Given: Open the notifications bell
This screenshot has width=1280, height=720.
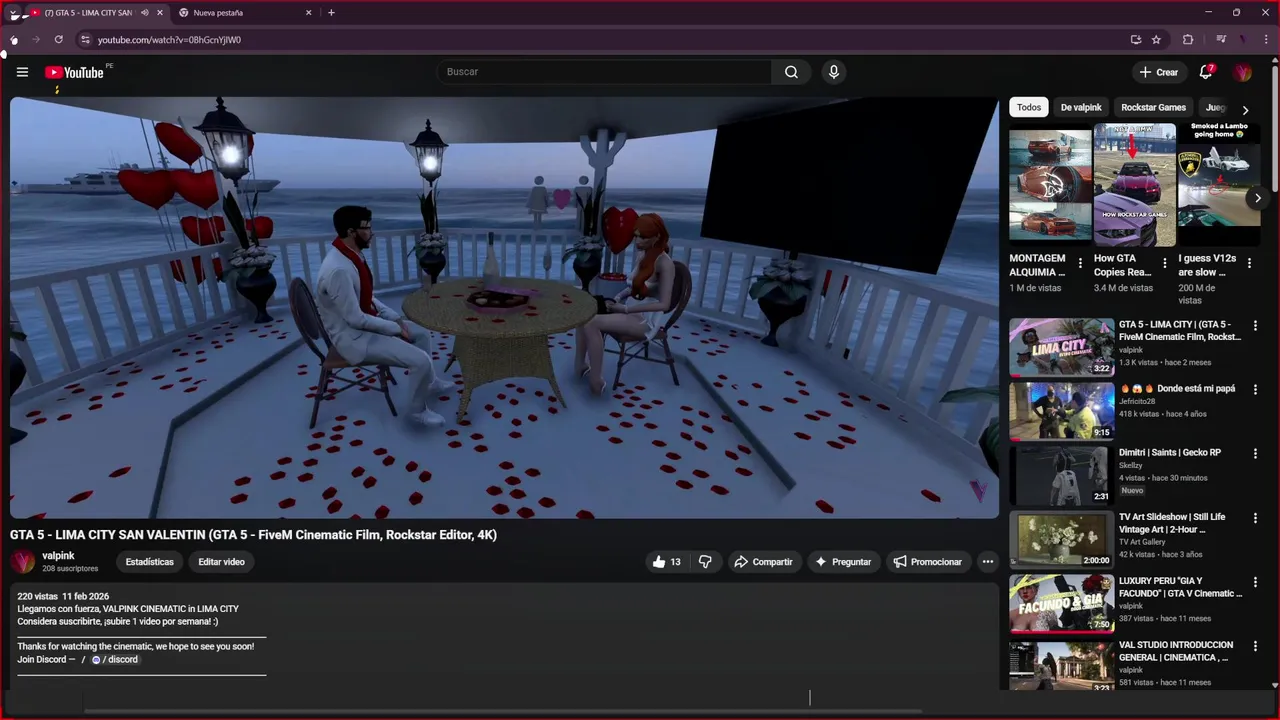Looking at the screenshot, I should click(1206, 72).
